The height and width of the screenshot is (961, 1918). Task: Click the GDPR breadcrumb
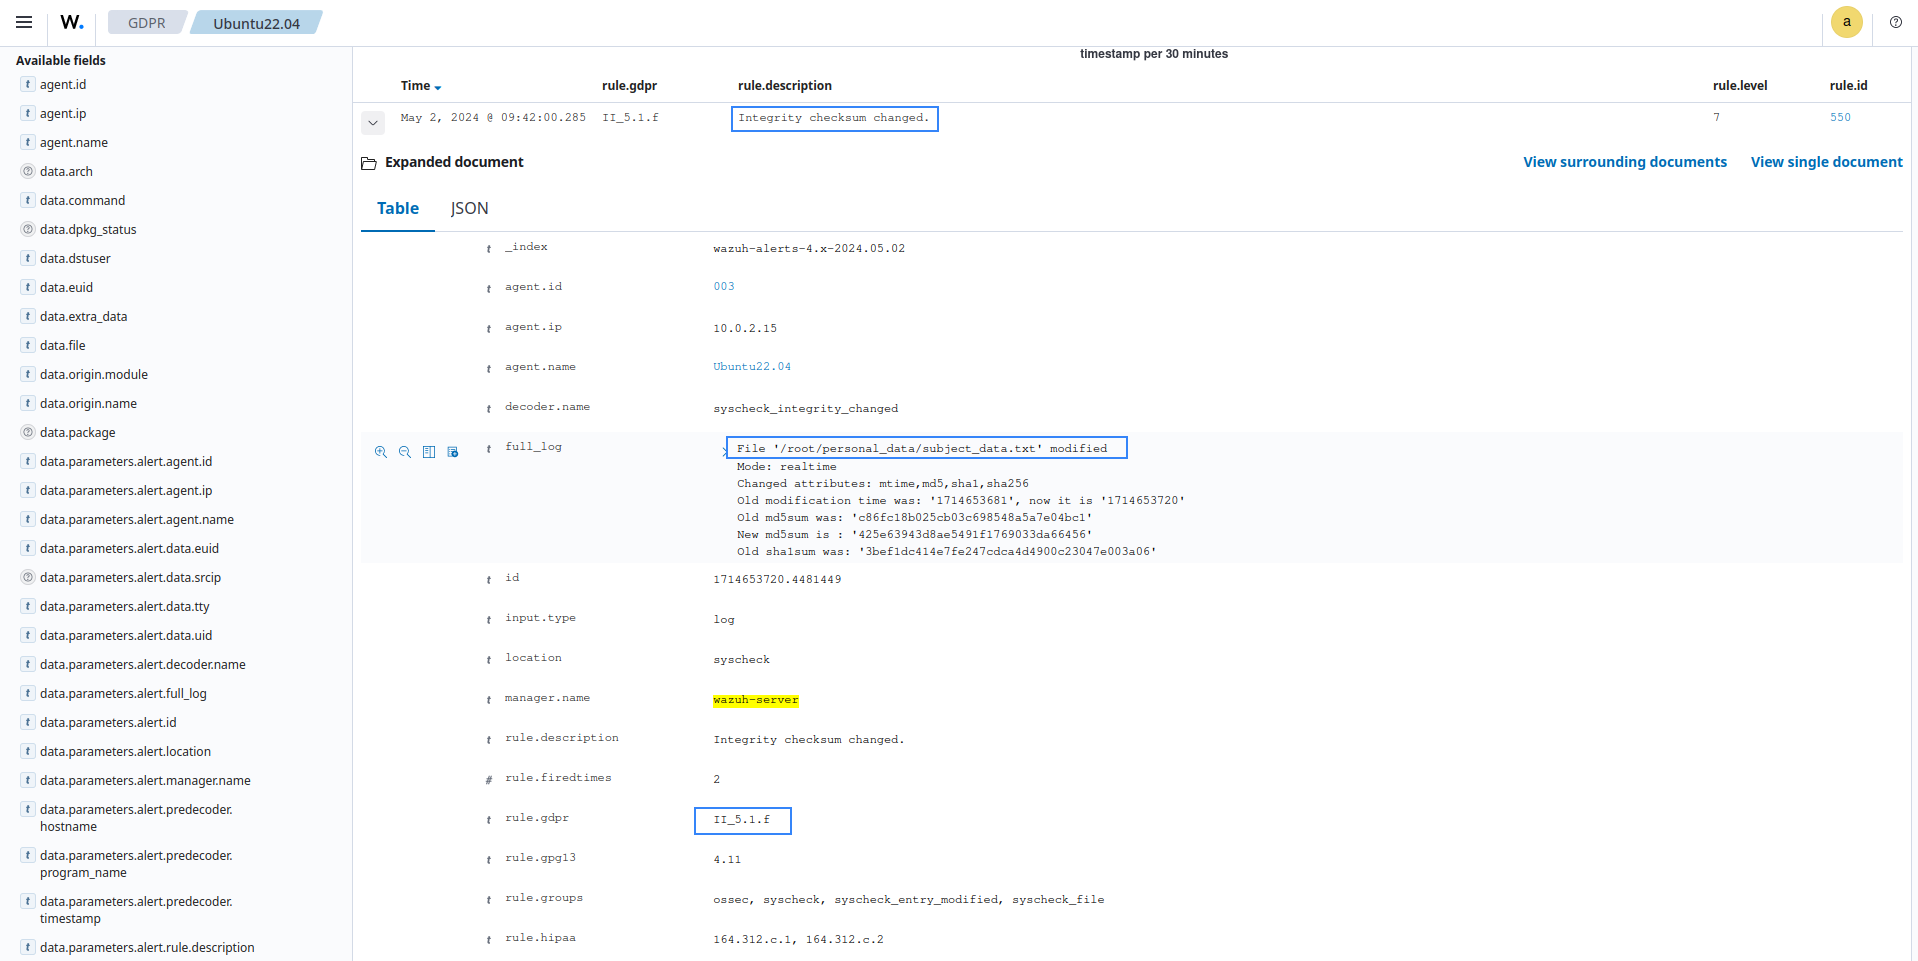147,23
